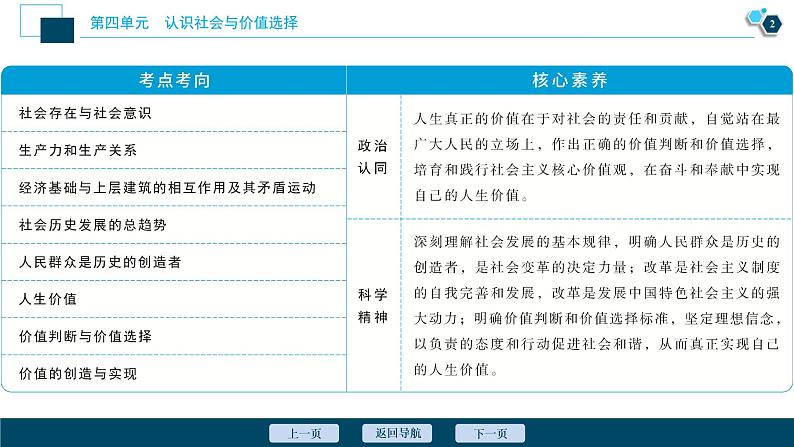Click the 政治认同 label cell
This screenshot has height=447, width=794.
tap(373, 157)
